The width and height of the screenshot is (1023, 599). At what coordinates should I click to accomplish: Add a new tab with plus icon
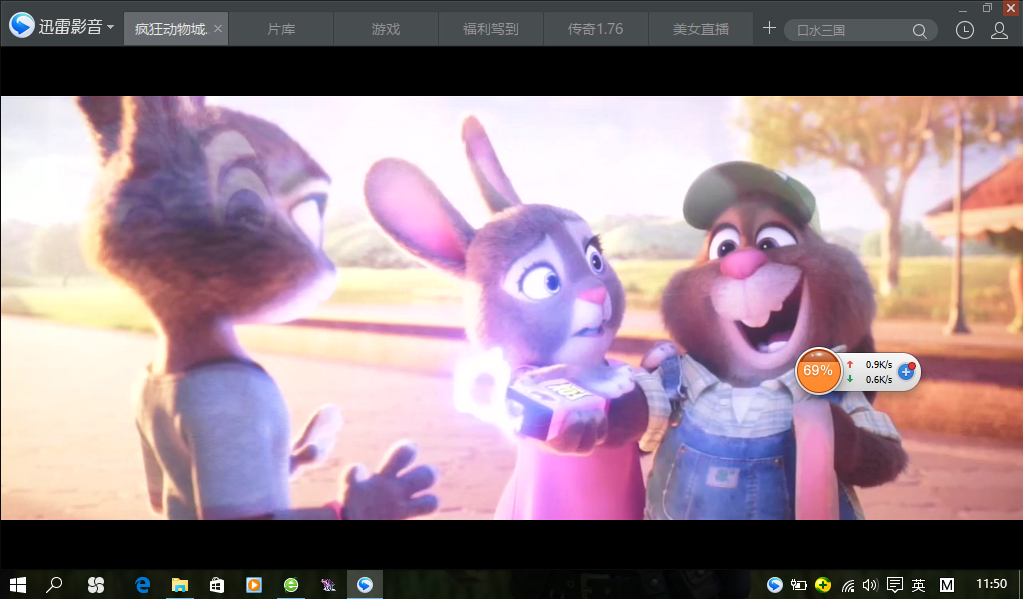pos(769,28)
